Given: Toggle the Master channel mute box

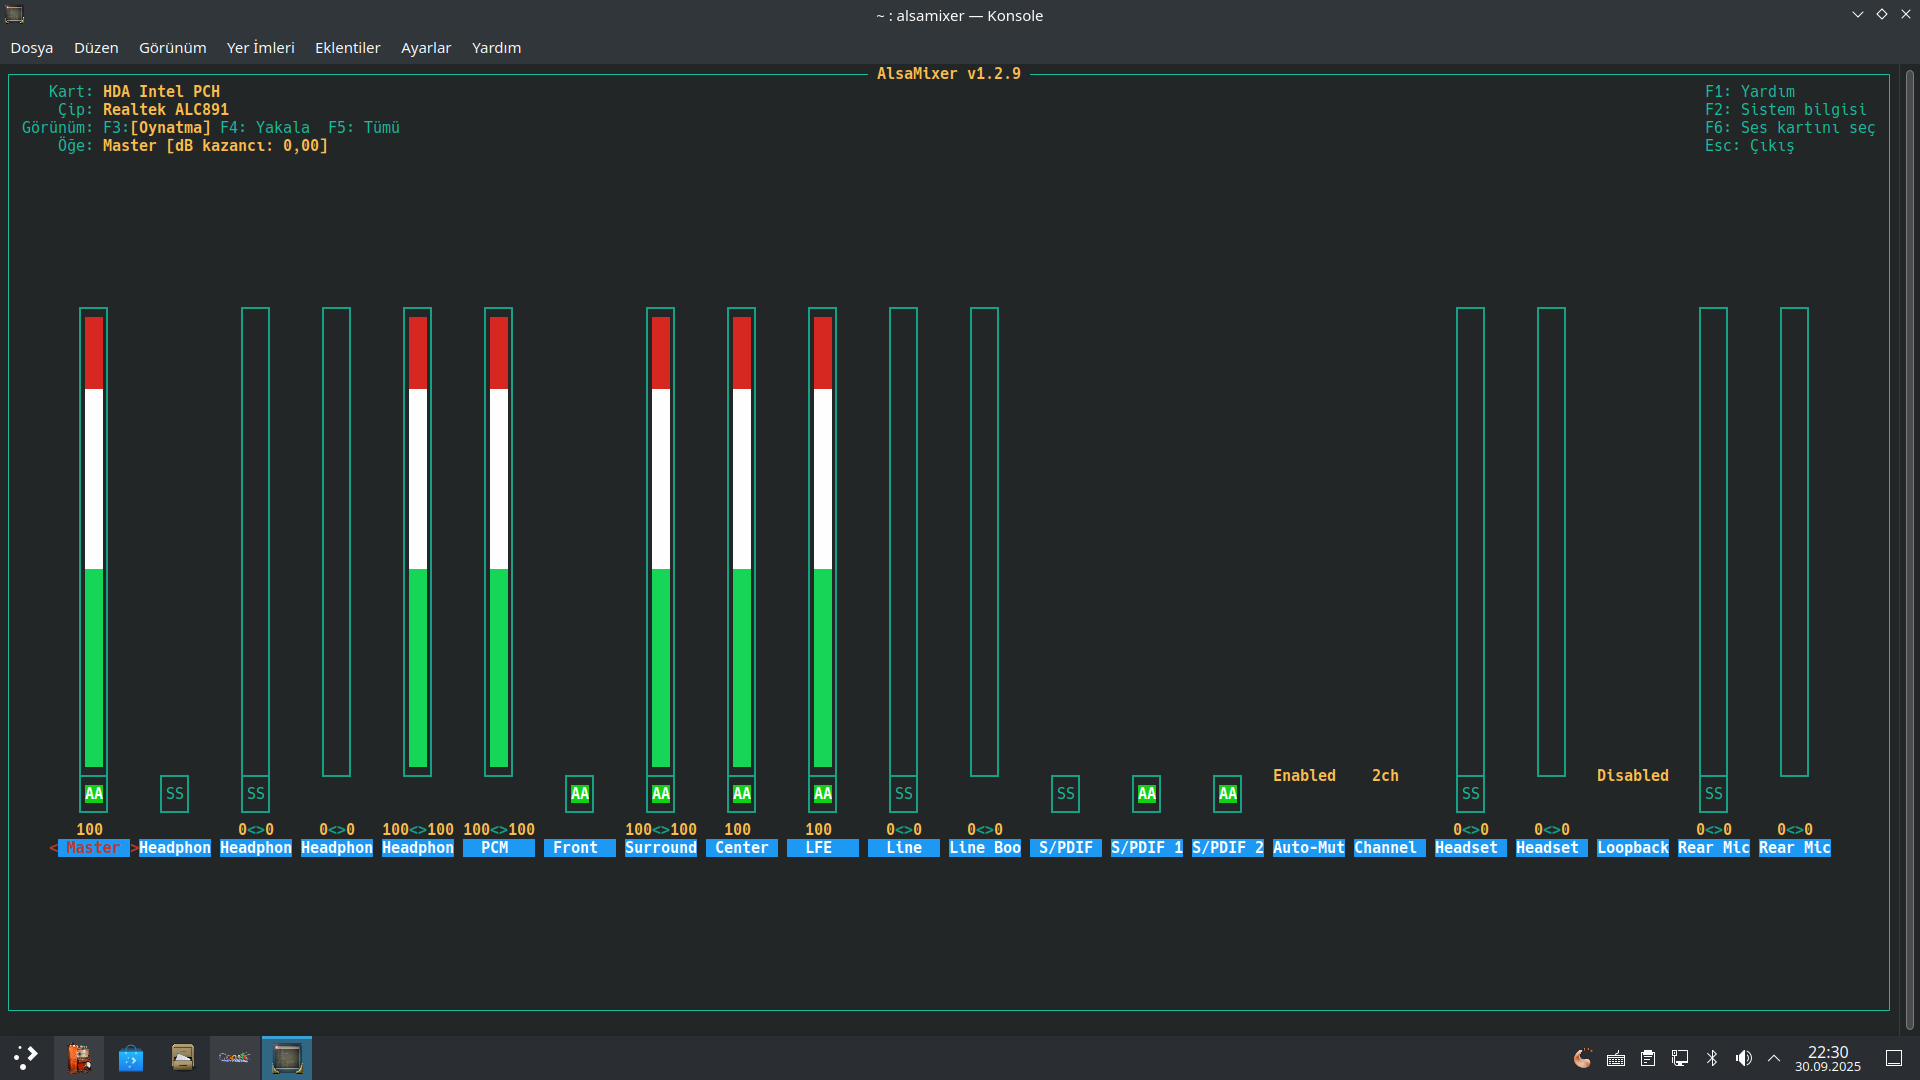Looking at the screenshot, I should [94, 794].
